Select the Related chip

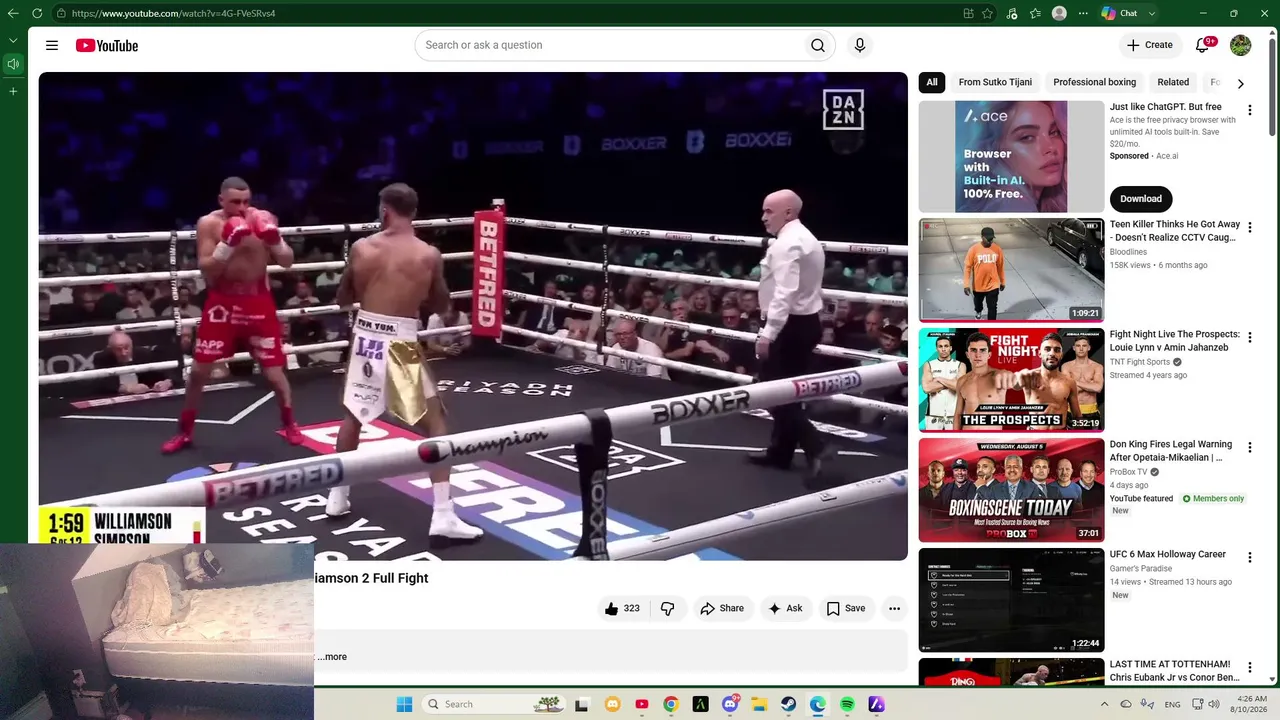point(1173,82)
